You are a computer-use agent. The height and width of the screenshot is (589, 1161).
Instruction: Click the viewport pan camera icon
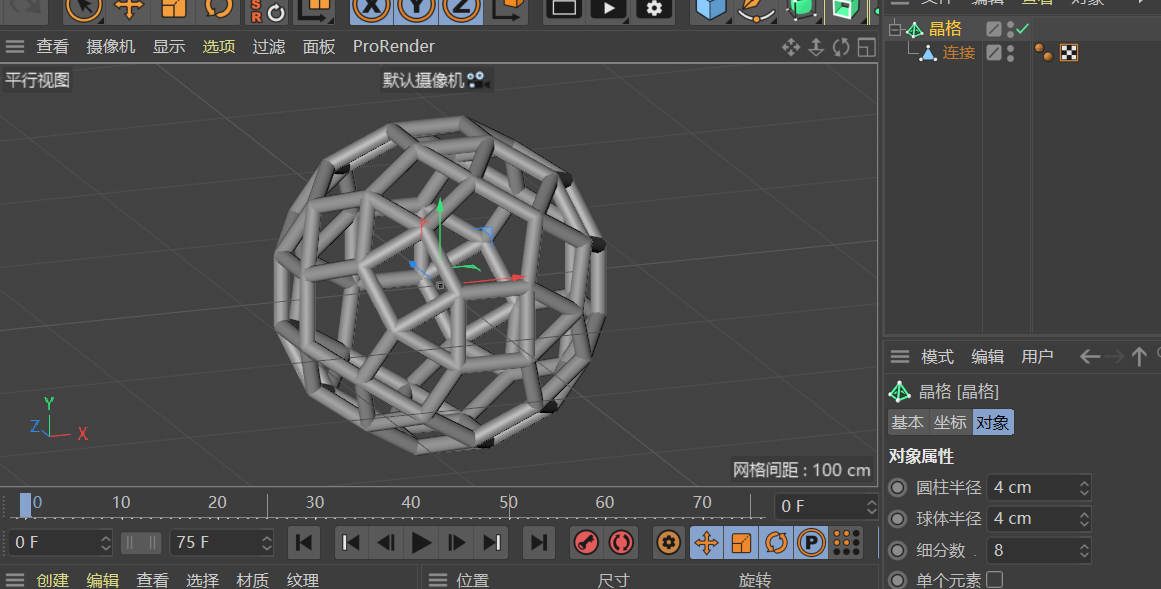(x=791, y=47)
